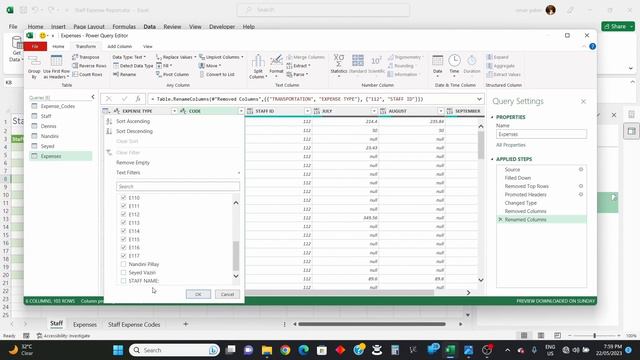Click Detect Data Type
The height and width of the screenshot is (360, 640).
tap(133, 66)
